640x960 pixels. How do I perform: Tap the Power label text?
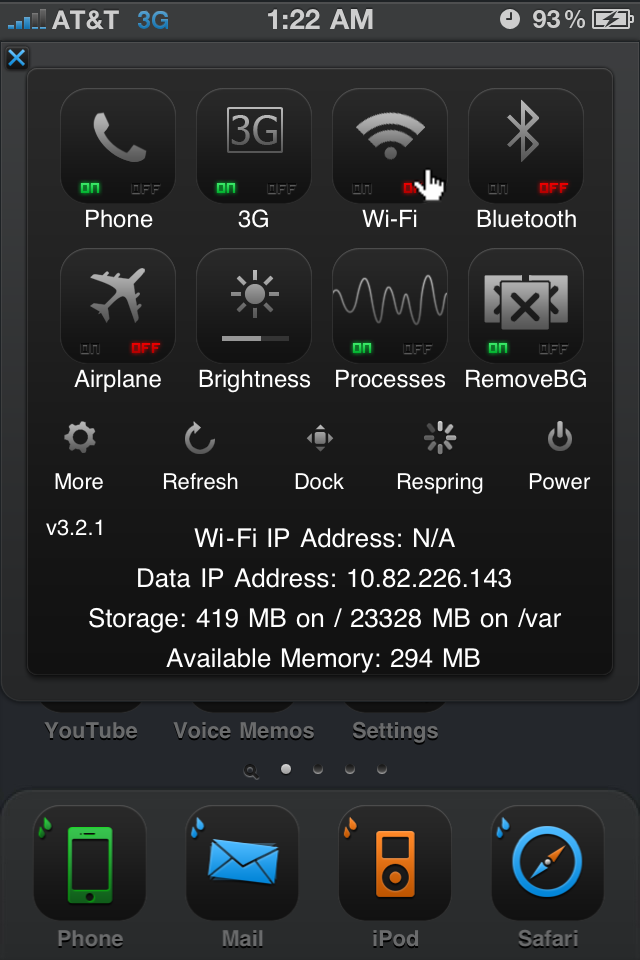click(x=559, y=482)
